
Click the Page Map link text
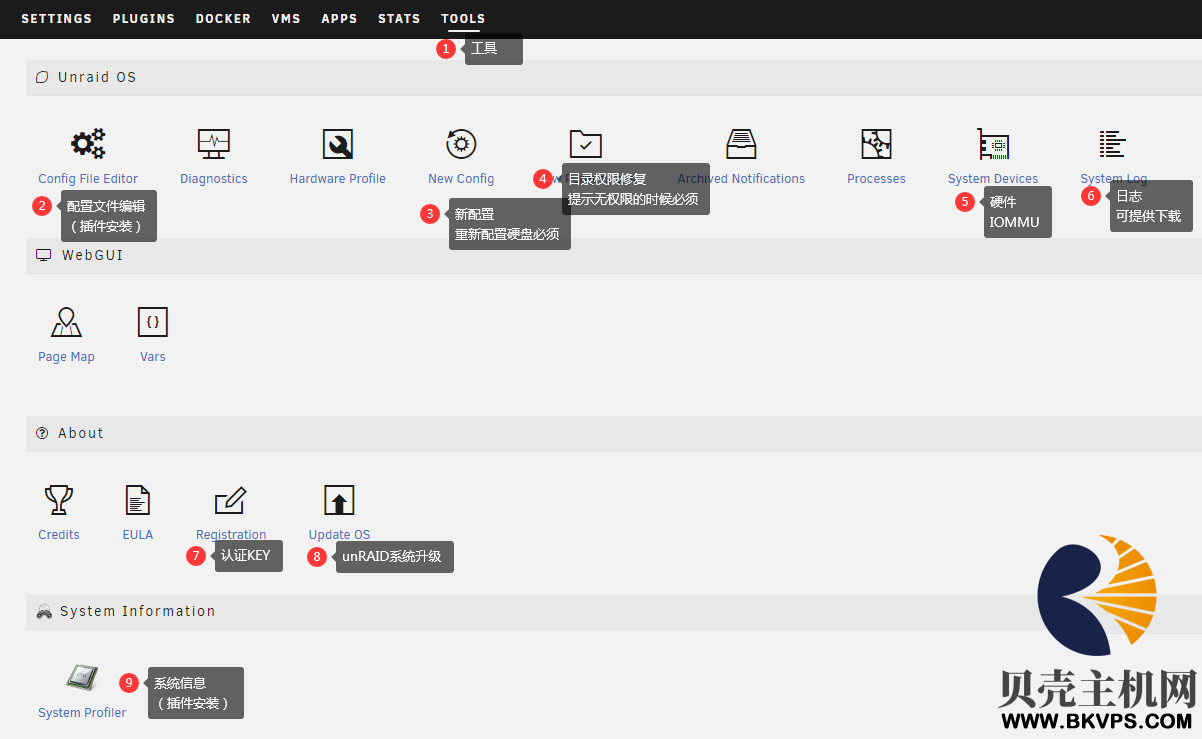(66, 357)
